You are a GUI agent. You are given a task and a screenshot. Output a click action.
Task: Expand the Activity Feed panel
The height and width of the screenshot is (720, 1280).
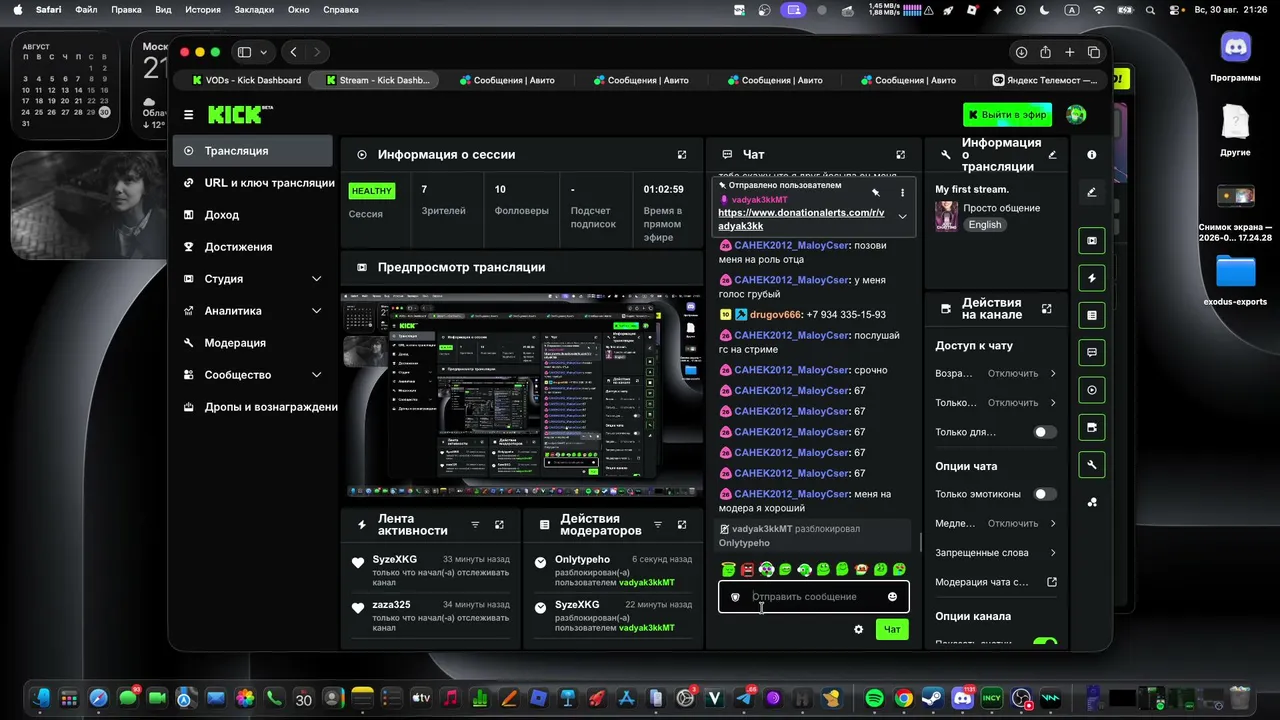(499, 524)
